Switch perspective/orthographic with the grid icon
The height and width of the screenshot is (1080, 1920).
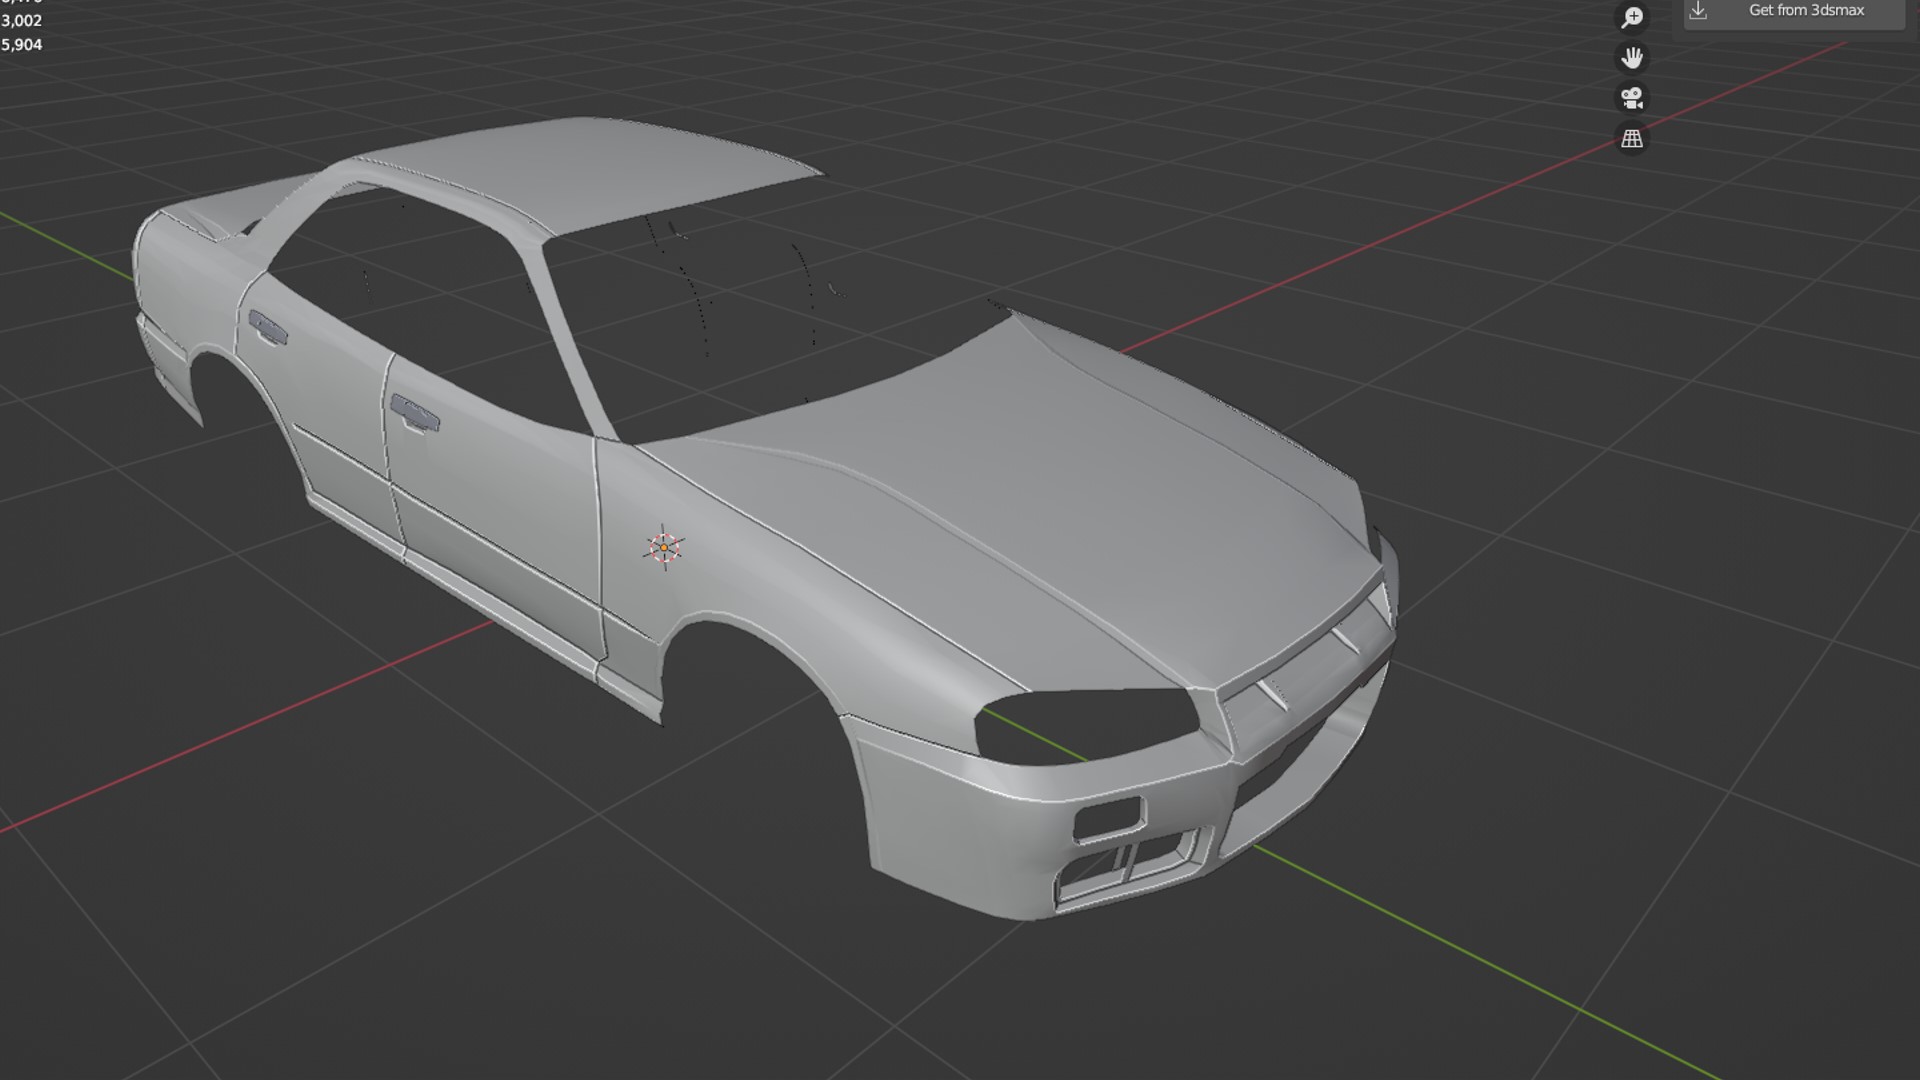tap(1632, 139)
